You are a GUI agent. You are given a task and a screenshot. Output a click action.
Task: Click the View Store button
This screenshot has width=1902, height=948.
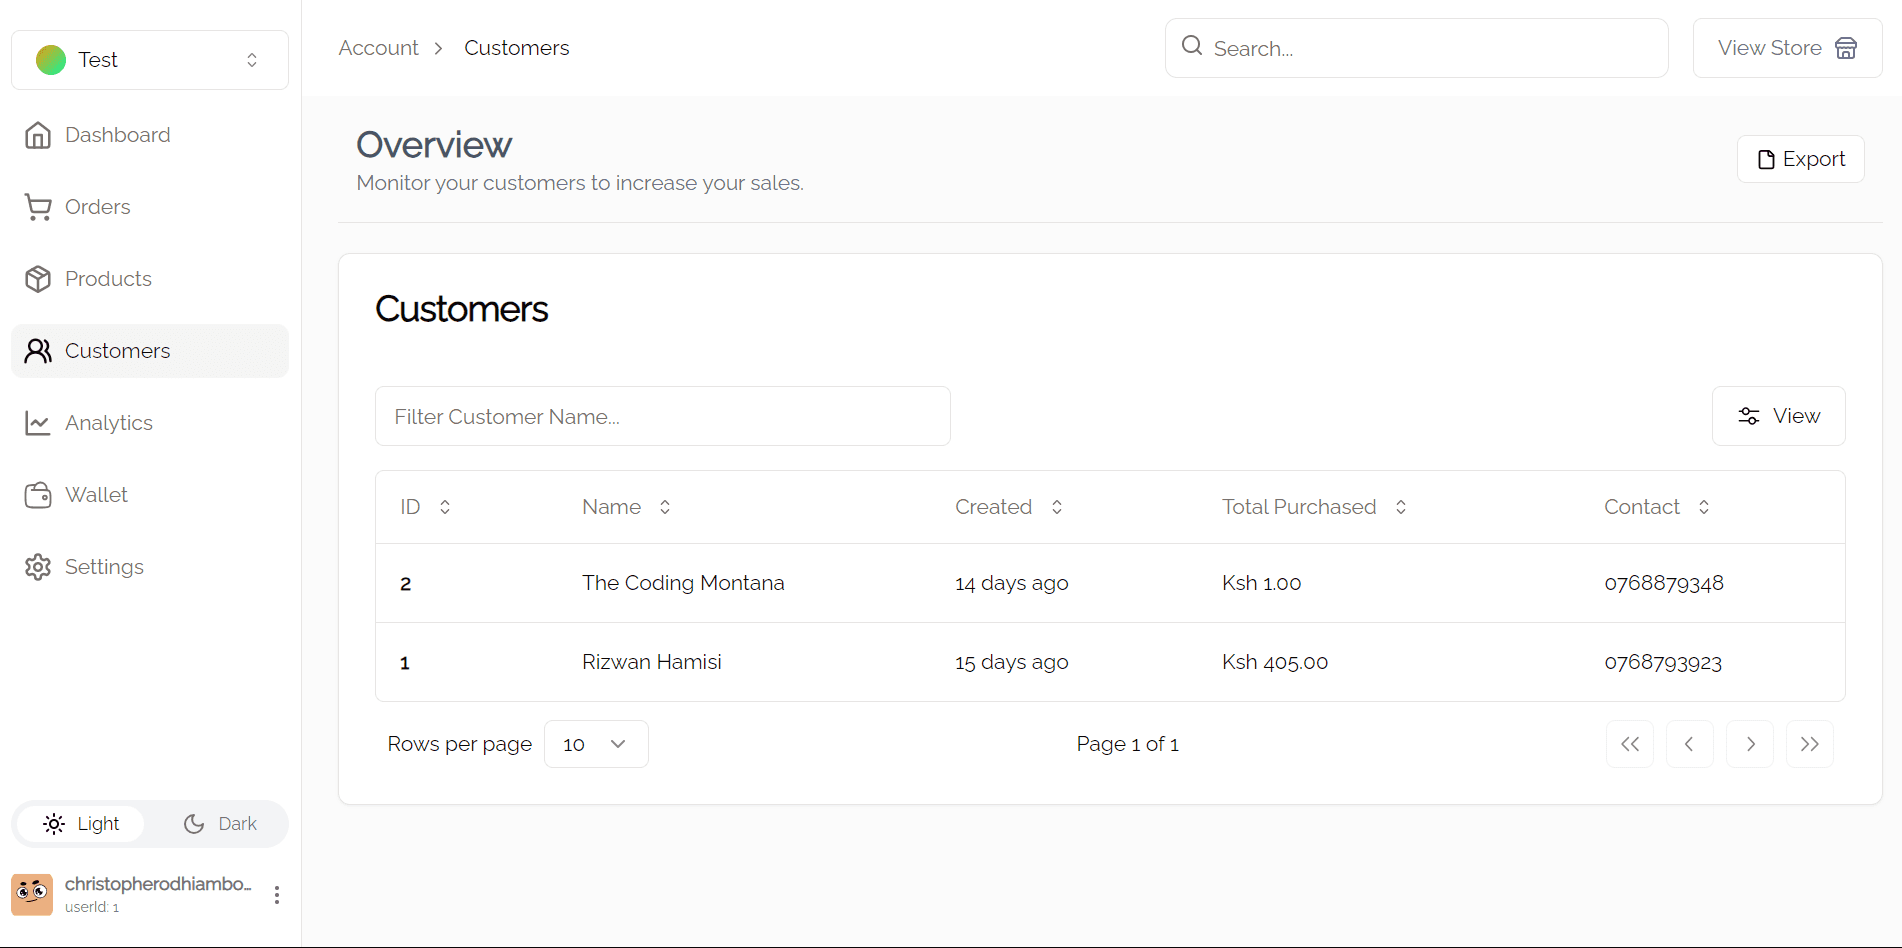pos(1787,48)
